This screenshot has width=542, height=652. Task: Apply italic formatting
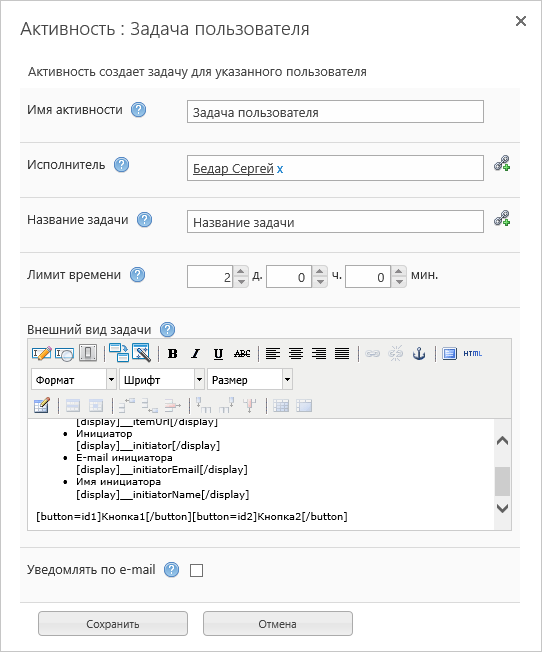195,354
